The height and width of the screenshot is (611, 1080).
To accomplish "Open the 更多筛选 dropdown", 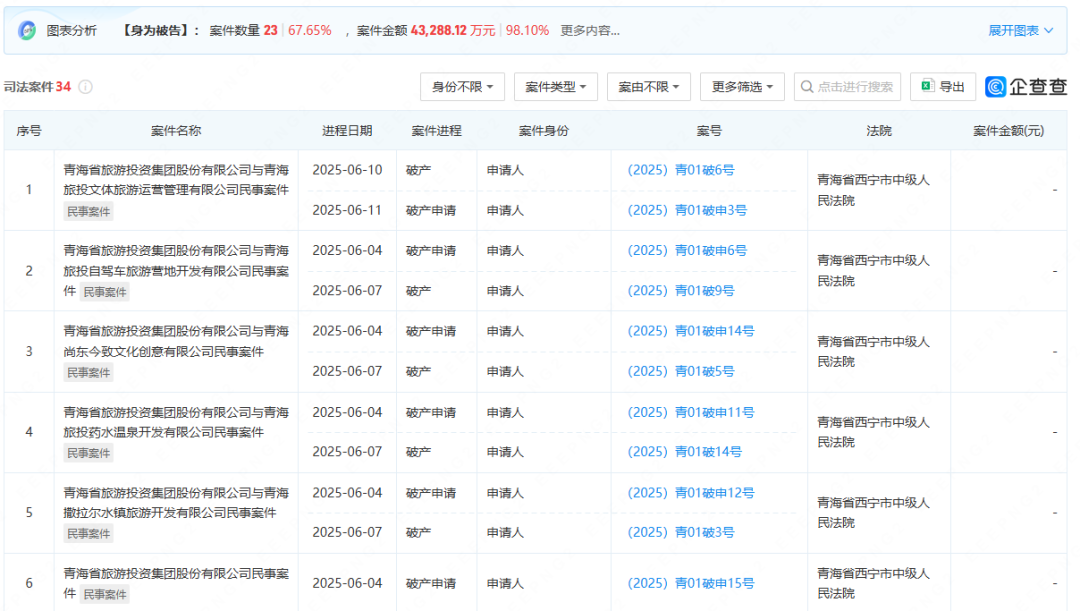I will (742, 87).
